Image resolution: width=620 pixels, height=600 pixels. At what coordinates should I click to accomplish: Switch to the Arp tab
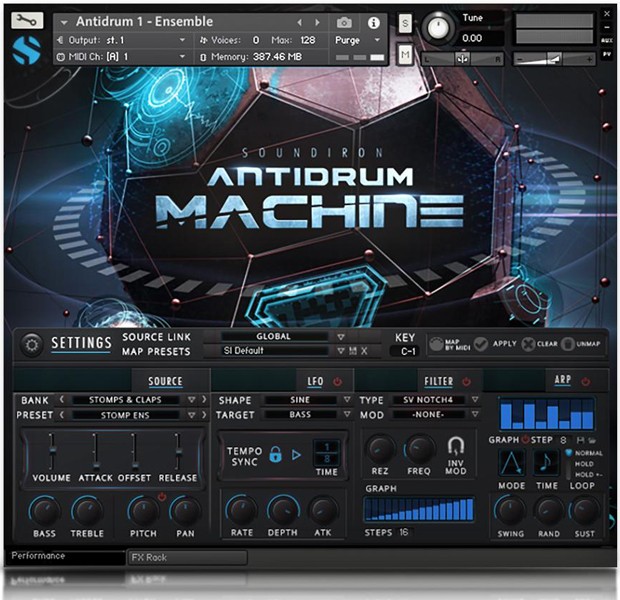pos(562,380)
